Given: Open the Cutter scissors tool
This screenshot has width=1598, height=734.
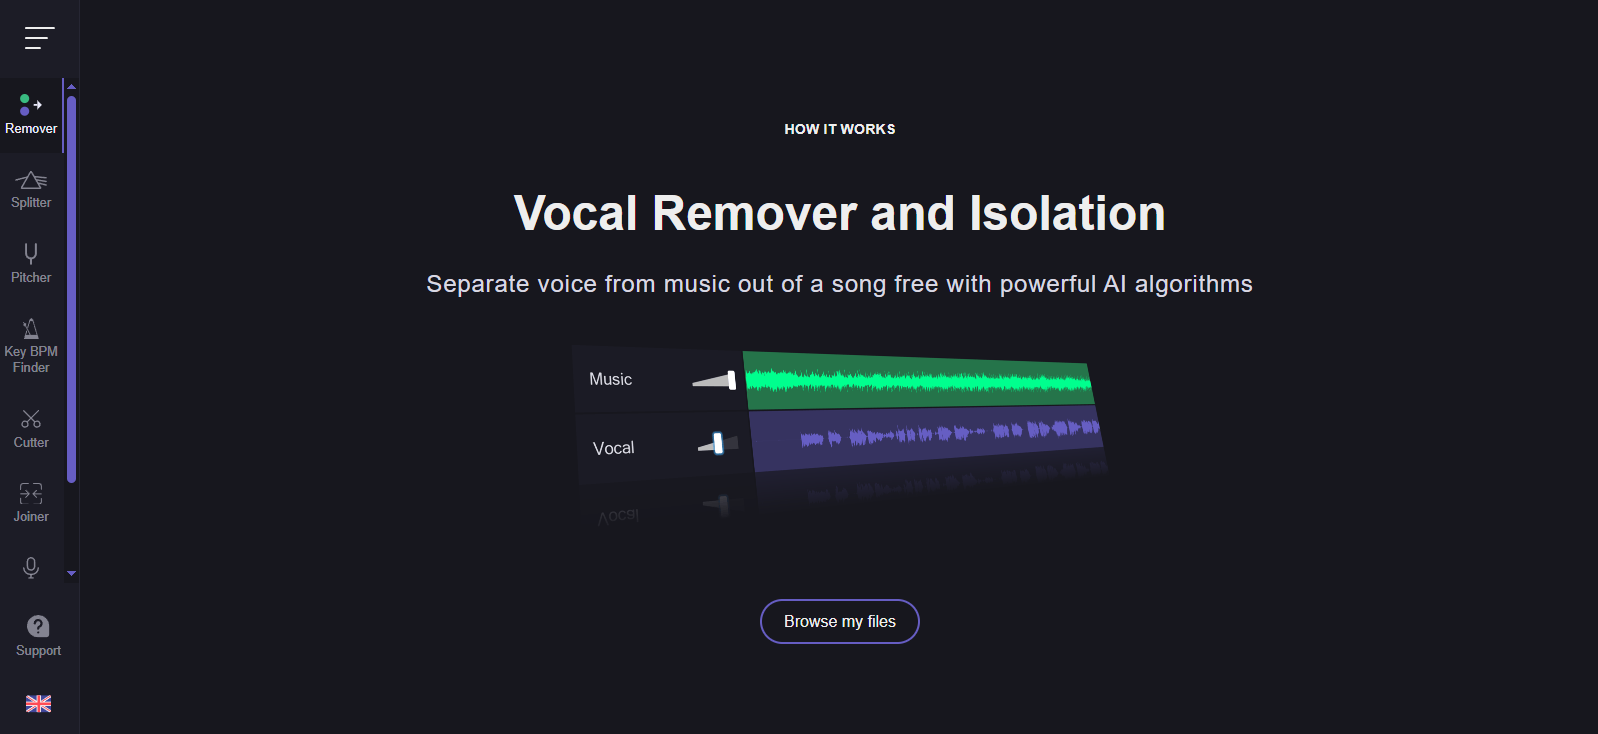Looking at the screenshot, I should click(31, 429).
